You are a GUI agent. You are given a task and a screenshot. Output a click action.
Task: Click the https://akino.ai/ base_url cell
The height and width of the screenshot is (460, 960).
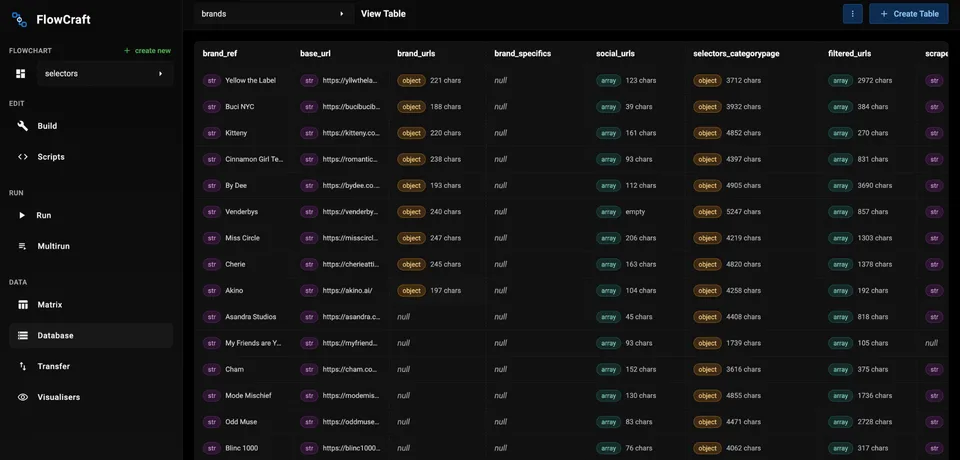pos(340,291)
